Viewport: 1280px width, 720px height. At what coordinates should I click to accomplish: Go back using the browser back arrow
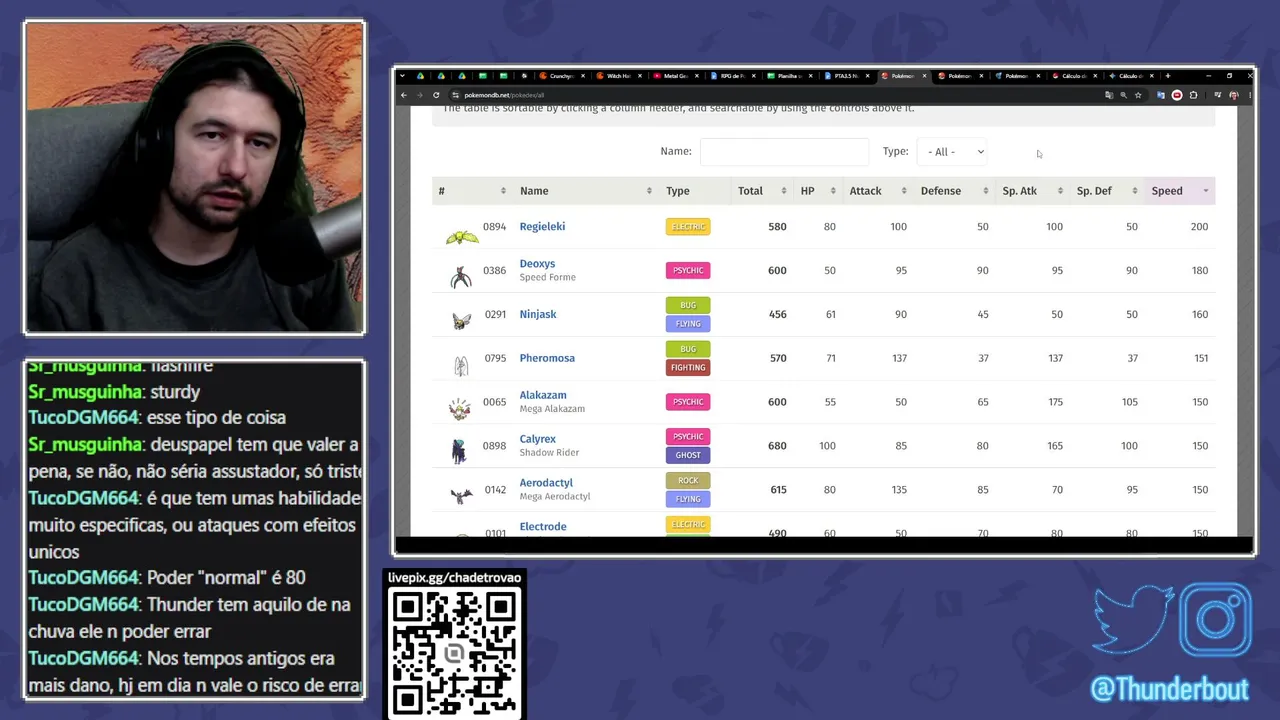404,95
